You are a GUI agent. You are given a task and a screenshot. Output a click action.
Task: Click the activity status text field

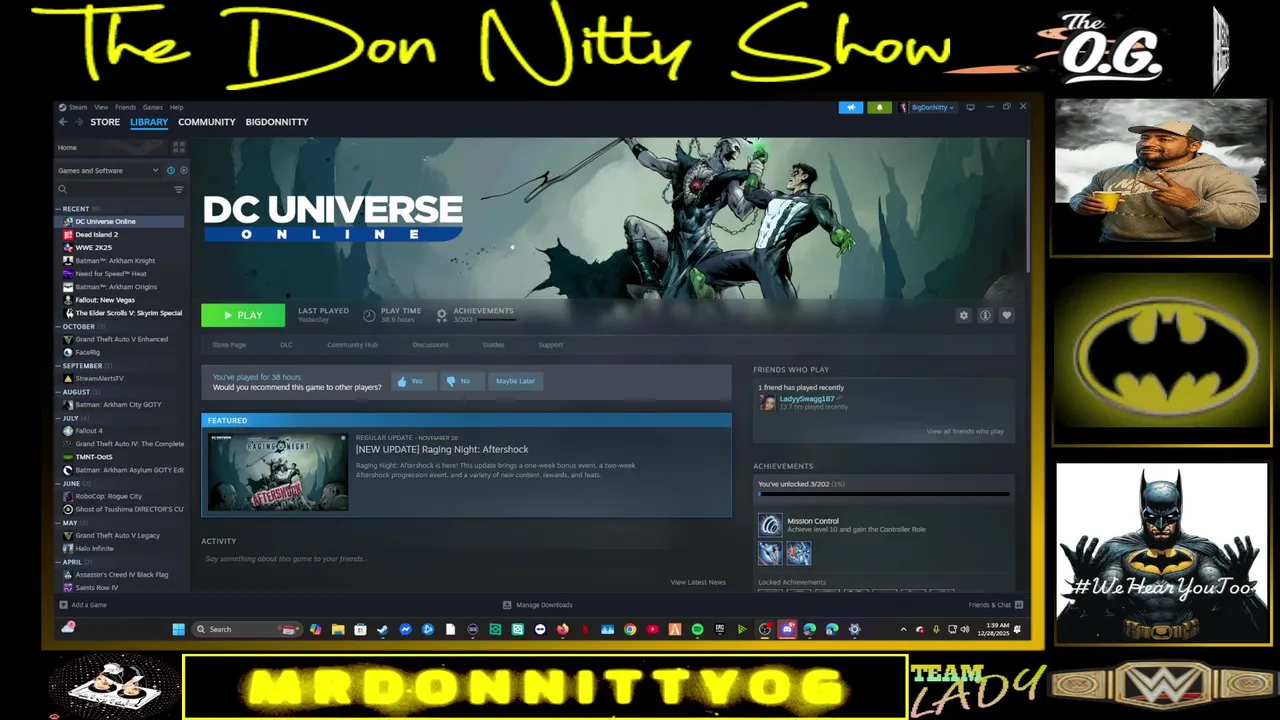click(466, 559)
